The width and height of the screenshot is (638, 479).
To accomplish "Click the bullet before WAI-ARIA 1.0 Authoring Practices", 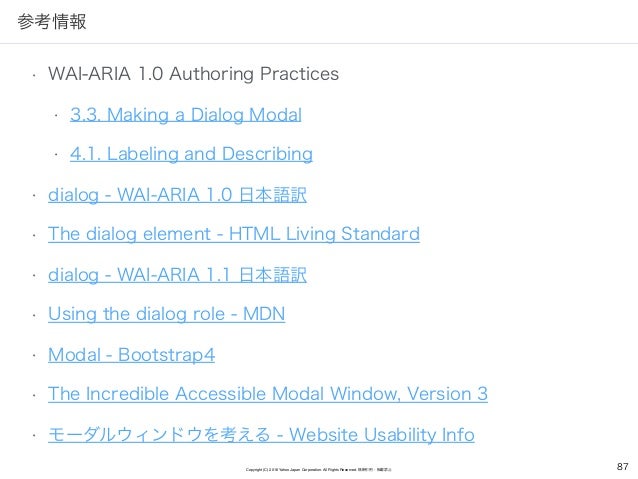I will tap(35, 75).
